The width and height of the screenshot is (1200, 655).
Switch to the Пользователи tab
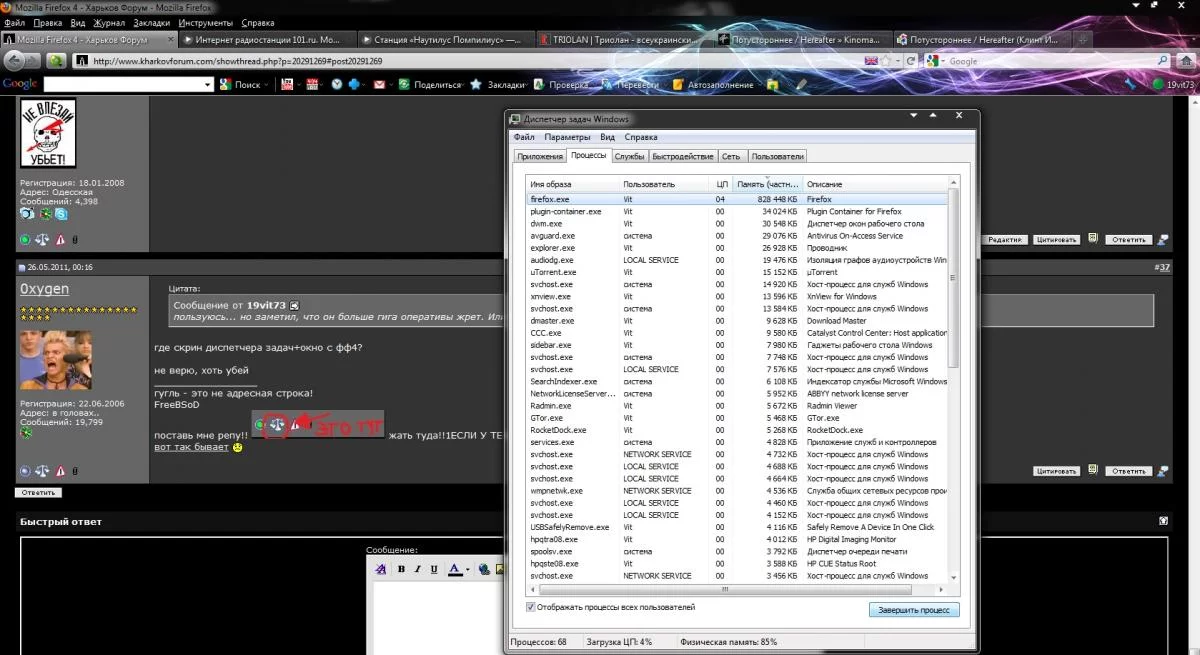777,156
